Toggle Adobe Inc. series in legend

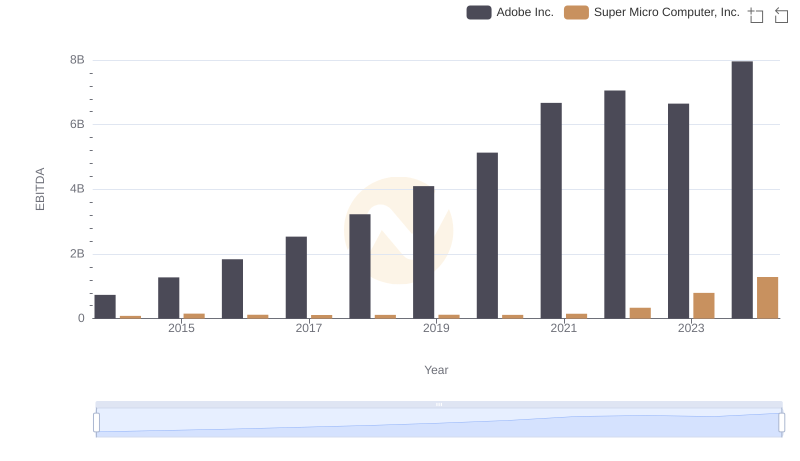point(510,12)
